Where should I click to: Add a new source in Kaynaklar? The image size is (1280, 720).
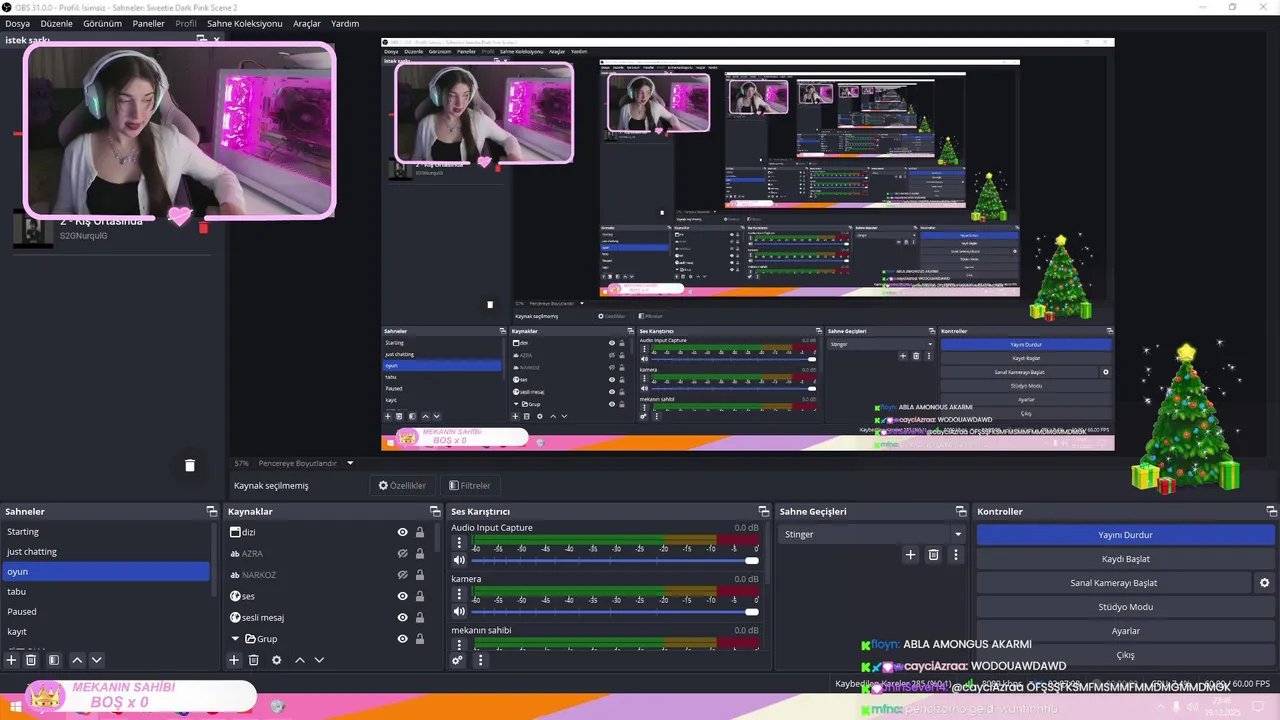(234, 660)
